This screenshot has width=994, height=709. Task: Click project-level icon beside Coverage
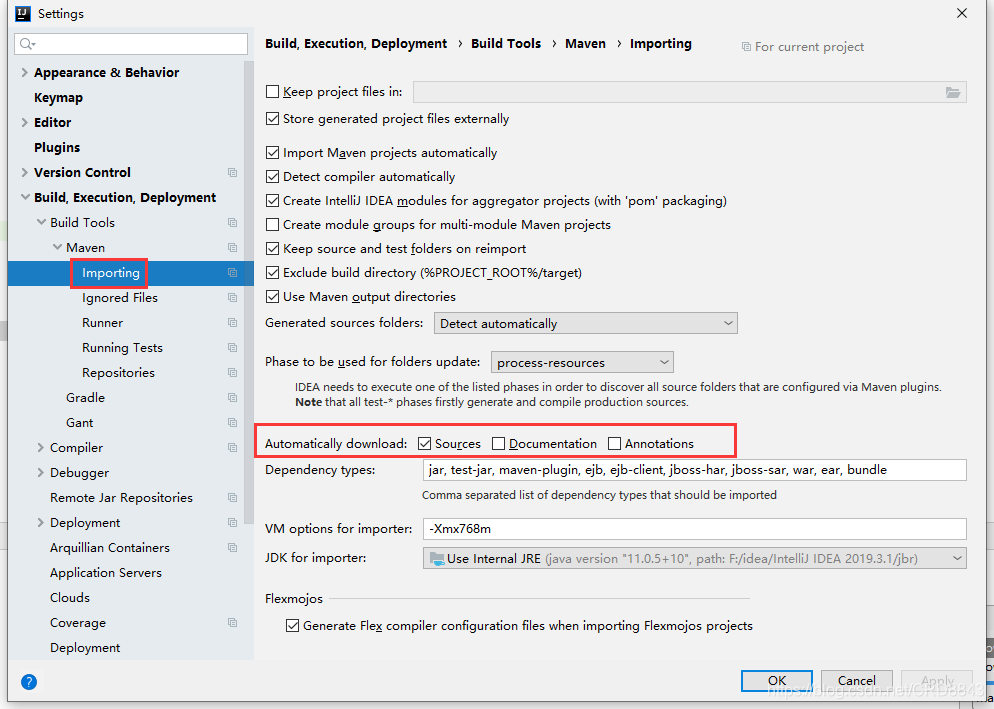[233, 623]
